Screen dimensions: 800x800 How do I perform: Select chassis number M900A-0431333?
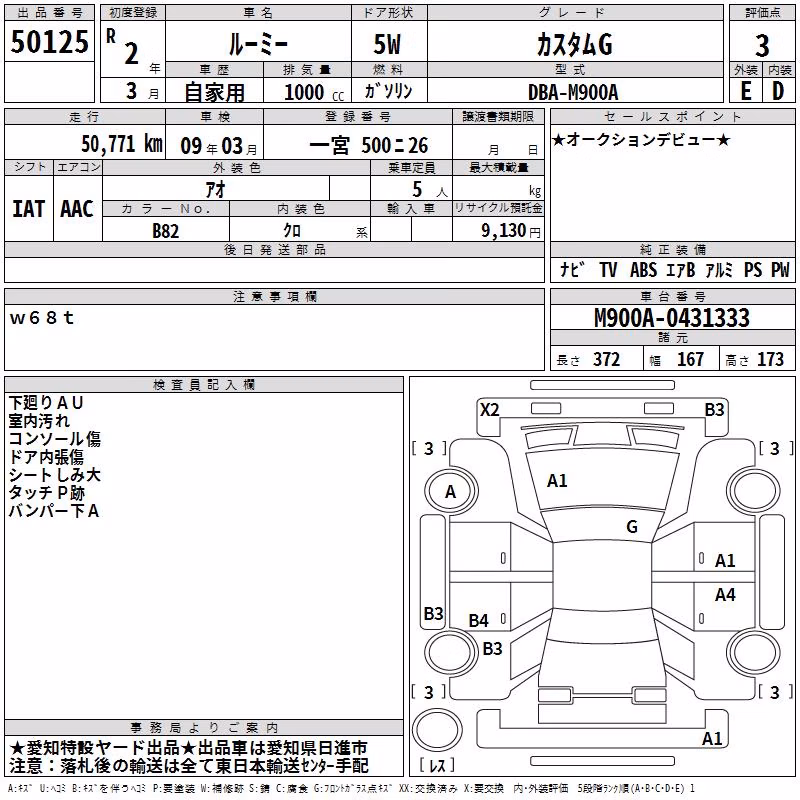(672, 318)
